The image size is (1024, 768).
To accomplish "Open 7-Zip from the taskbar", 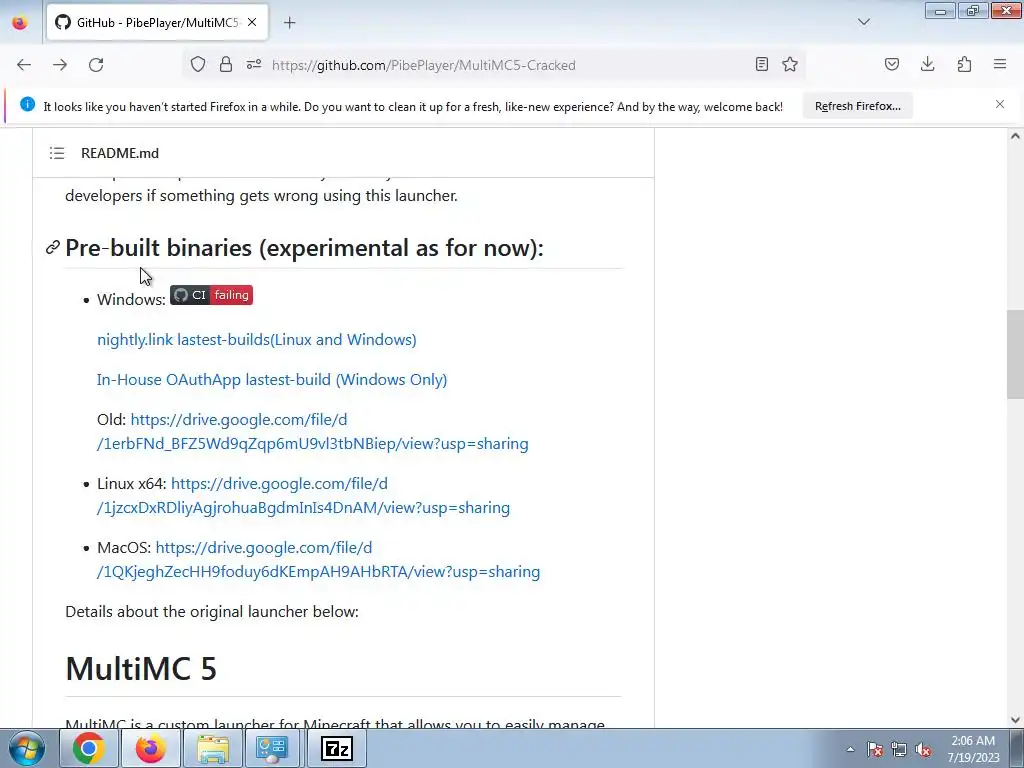I will point(337,748).
